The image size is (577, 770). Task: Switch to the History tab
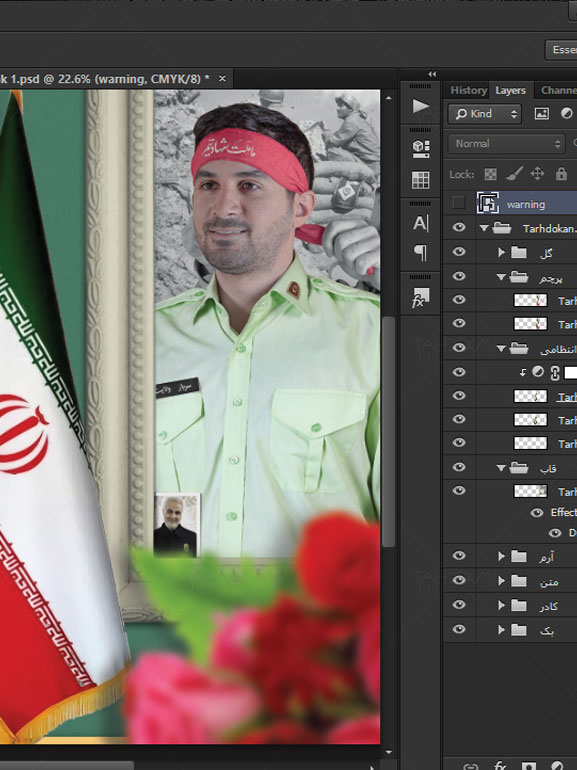468,90
